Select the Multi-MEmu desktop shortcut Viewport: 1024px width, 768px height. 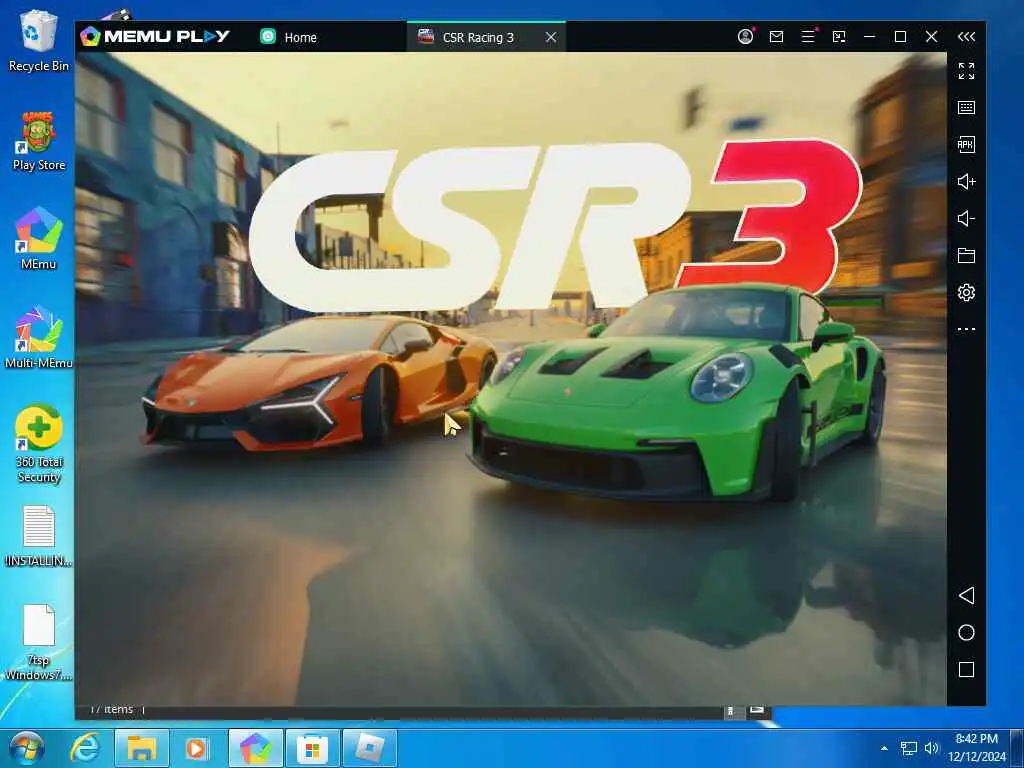click(39, 337)
